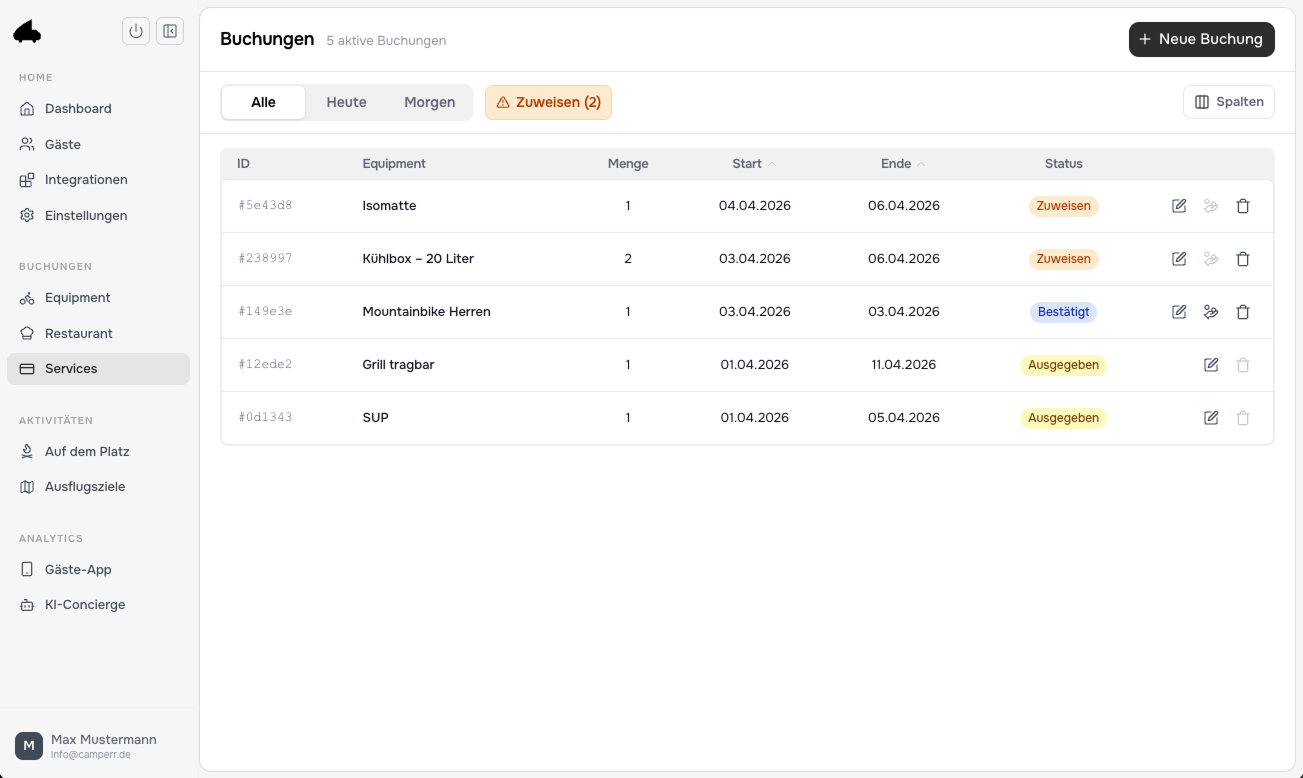
Task: Click the Menge column header
Action: (x=628, y=164)
